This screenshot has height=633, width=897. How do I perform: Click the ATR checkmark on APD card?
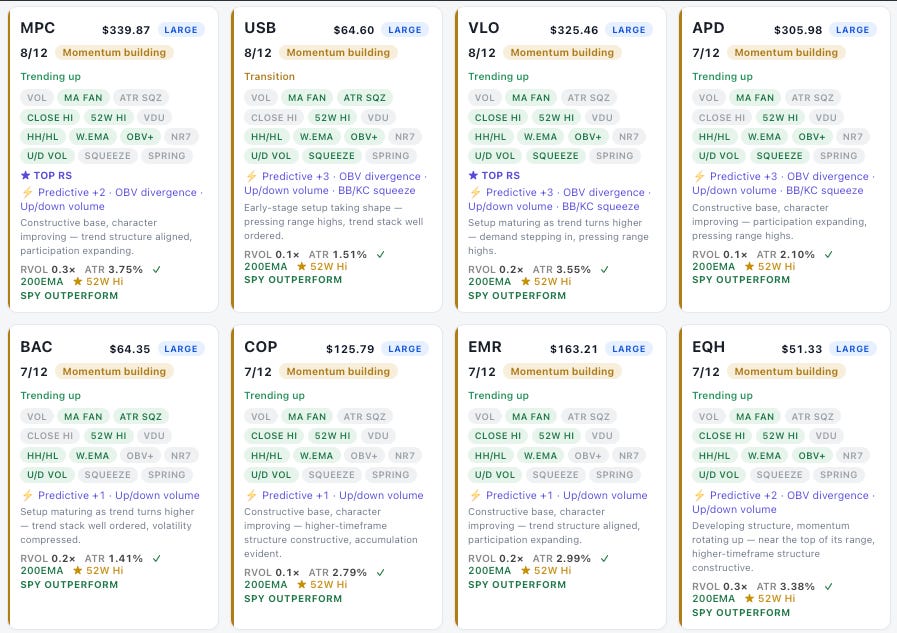[x=828, y=254]
